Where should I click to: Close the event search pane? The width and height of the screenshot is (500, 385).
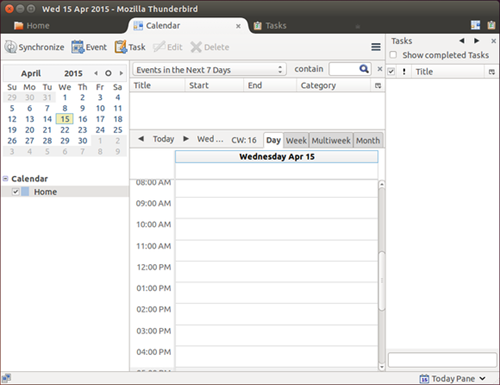[380, 69]
